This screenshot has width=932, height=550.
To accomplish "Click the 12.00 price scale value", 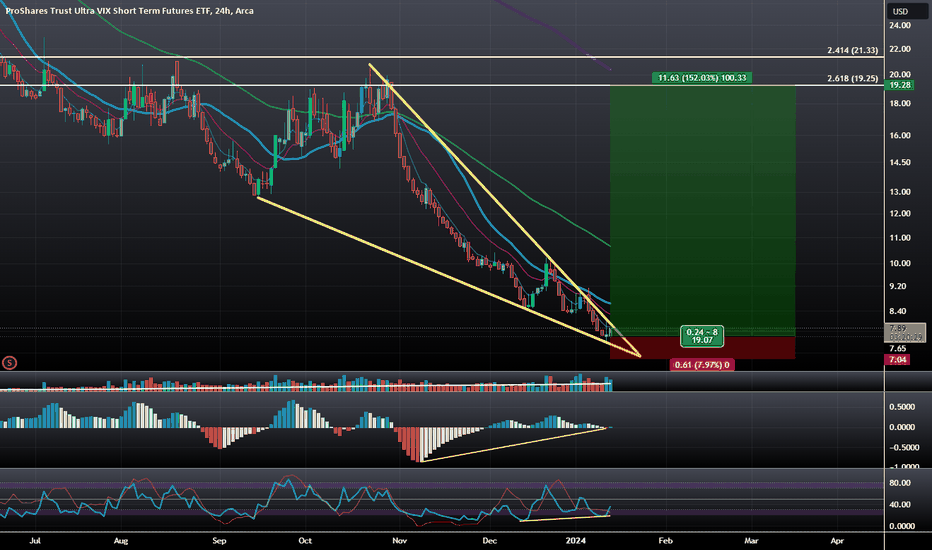I will pyautogui.click(x=899, y=213).
